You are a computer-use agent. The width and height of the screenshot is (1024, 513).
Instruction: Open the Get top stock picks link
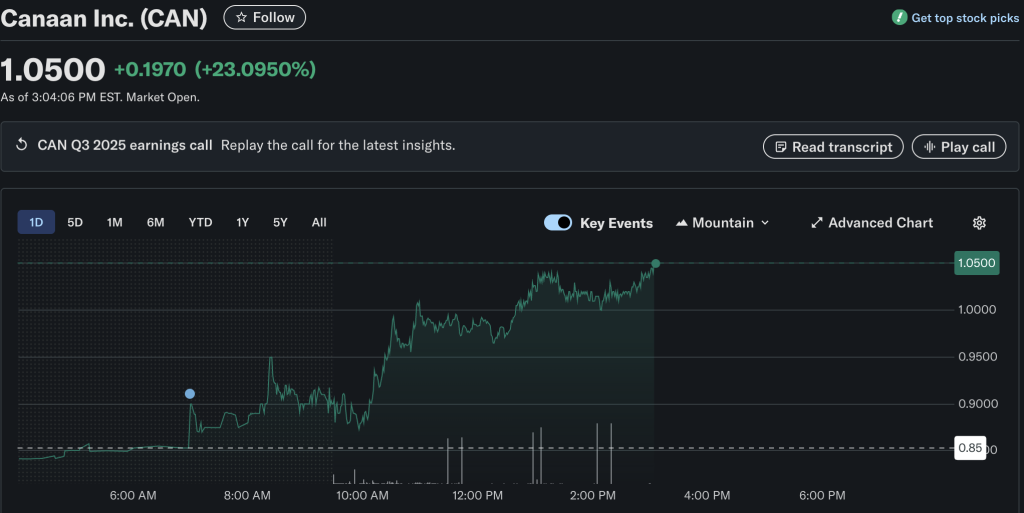tap(964, 18)
